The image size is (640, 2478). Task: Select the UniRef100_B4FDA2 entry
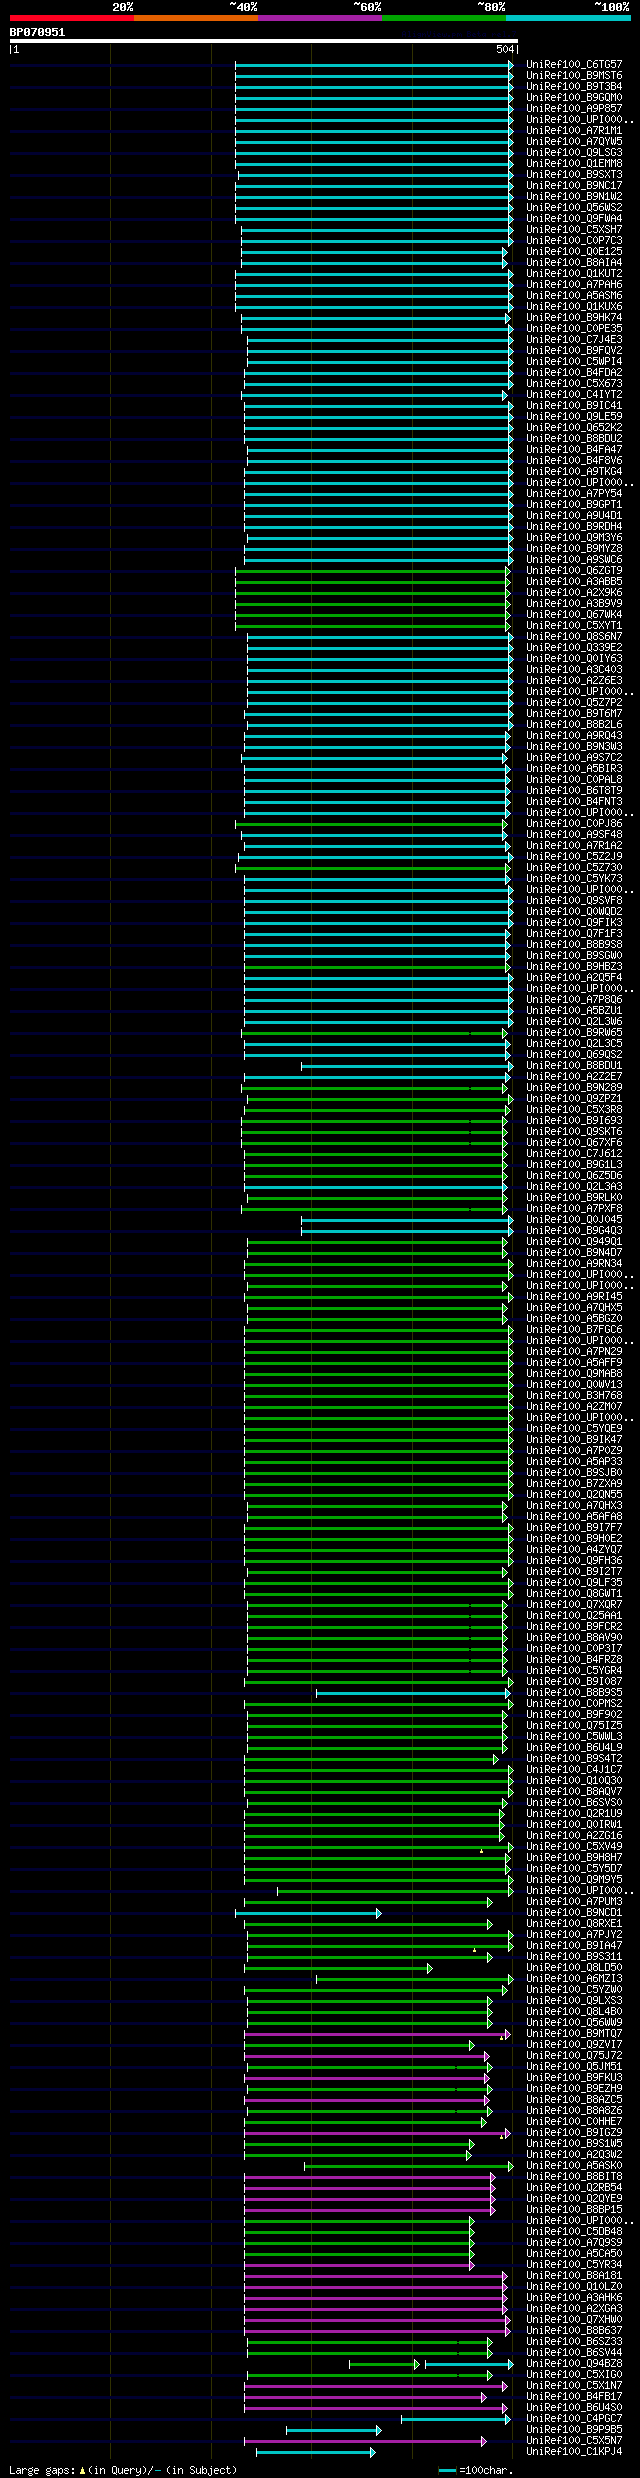[574, 372]
